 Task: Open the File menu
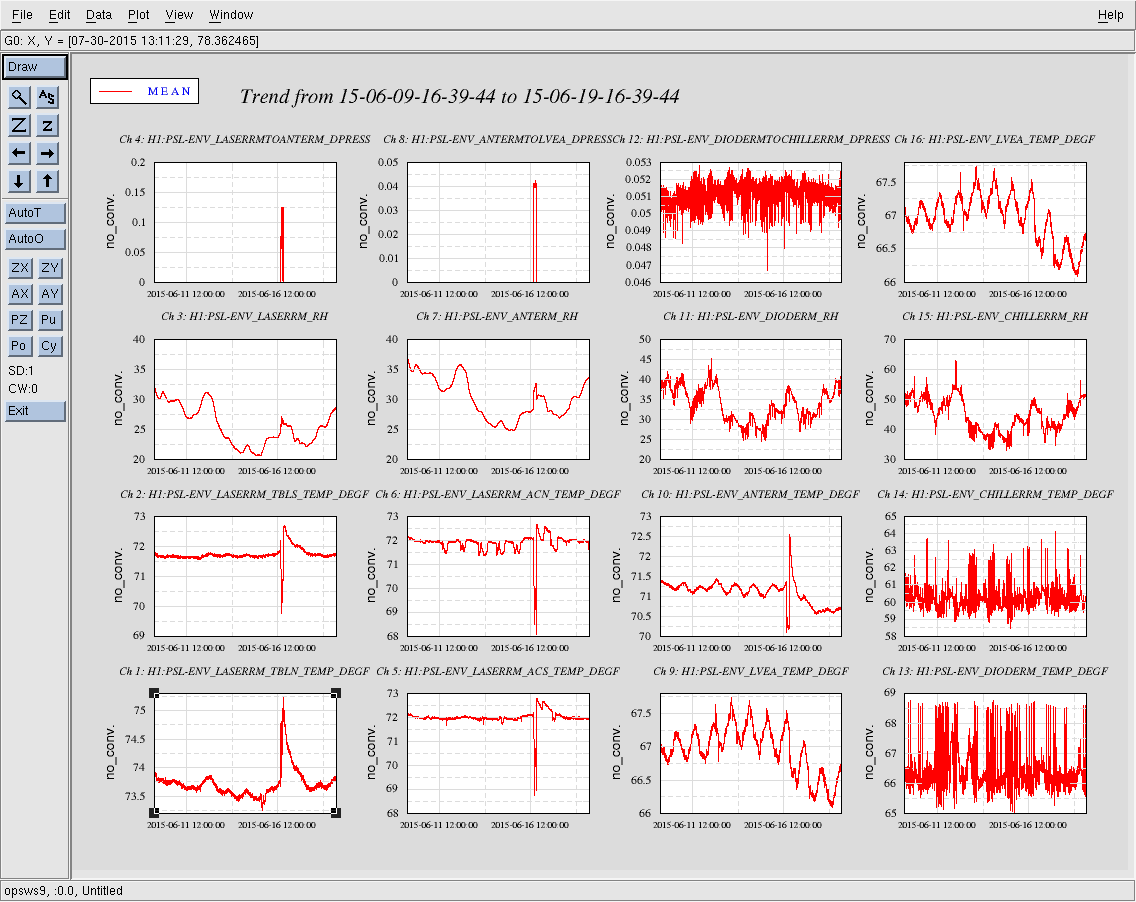pos(22,15)
